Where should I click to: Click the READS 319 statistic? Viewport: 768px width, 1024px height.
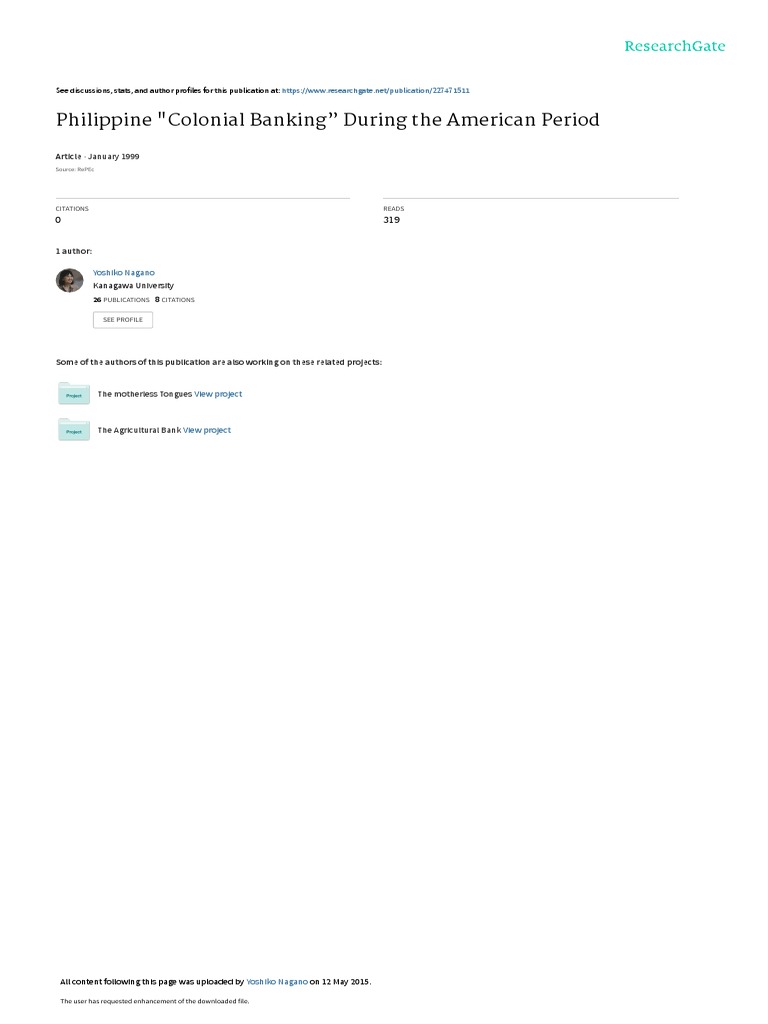(392, 214)
